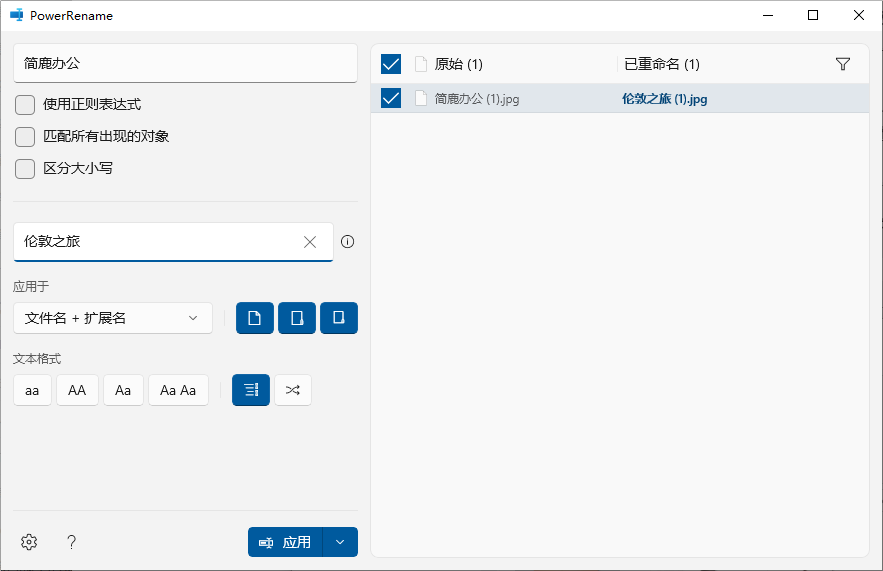Viewport: 883px width, 571px height.
Task: Click the info icon beside replace field
Action: (348, 242)
